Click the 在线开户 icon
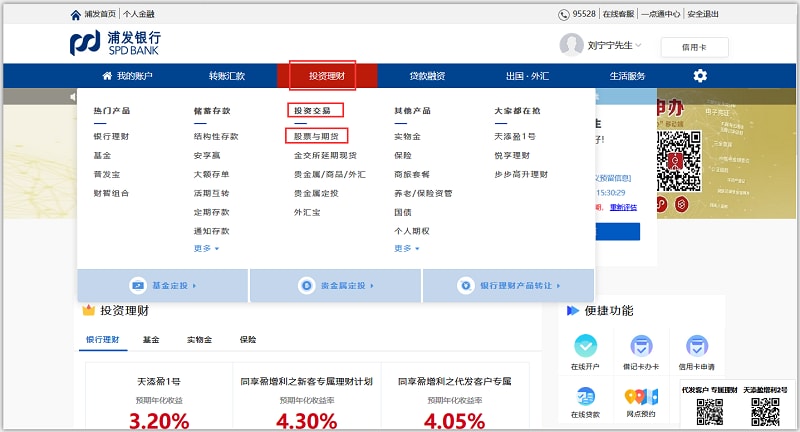Screen dimensions: 800x432 point(586,346)
